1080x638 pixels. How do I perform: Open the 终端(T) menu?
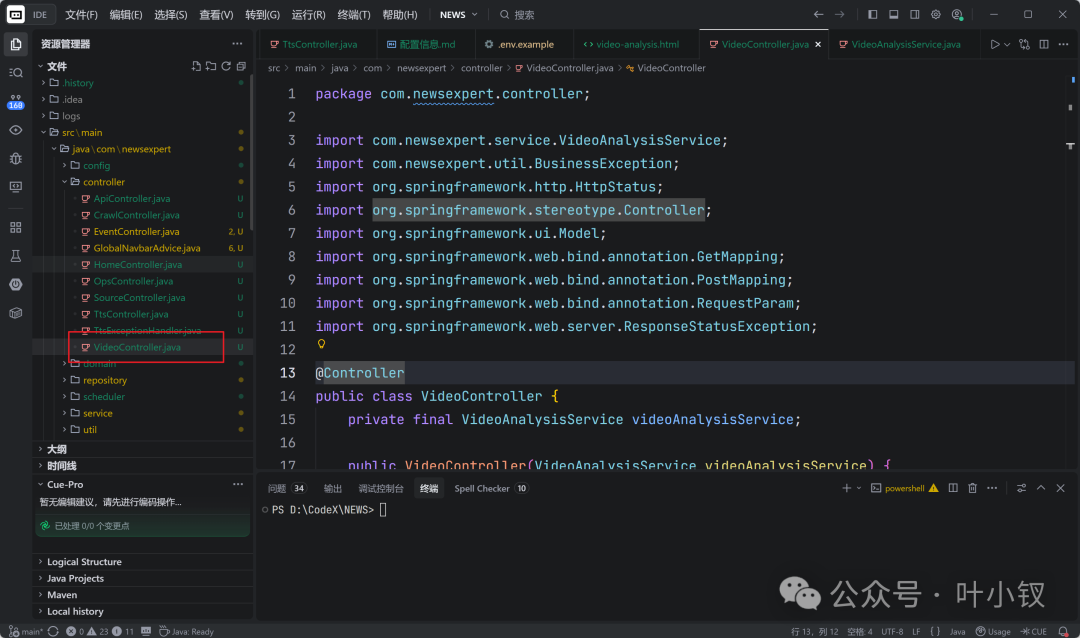point(354,14)
